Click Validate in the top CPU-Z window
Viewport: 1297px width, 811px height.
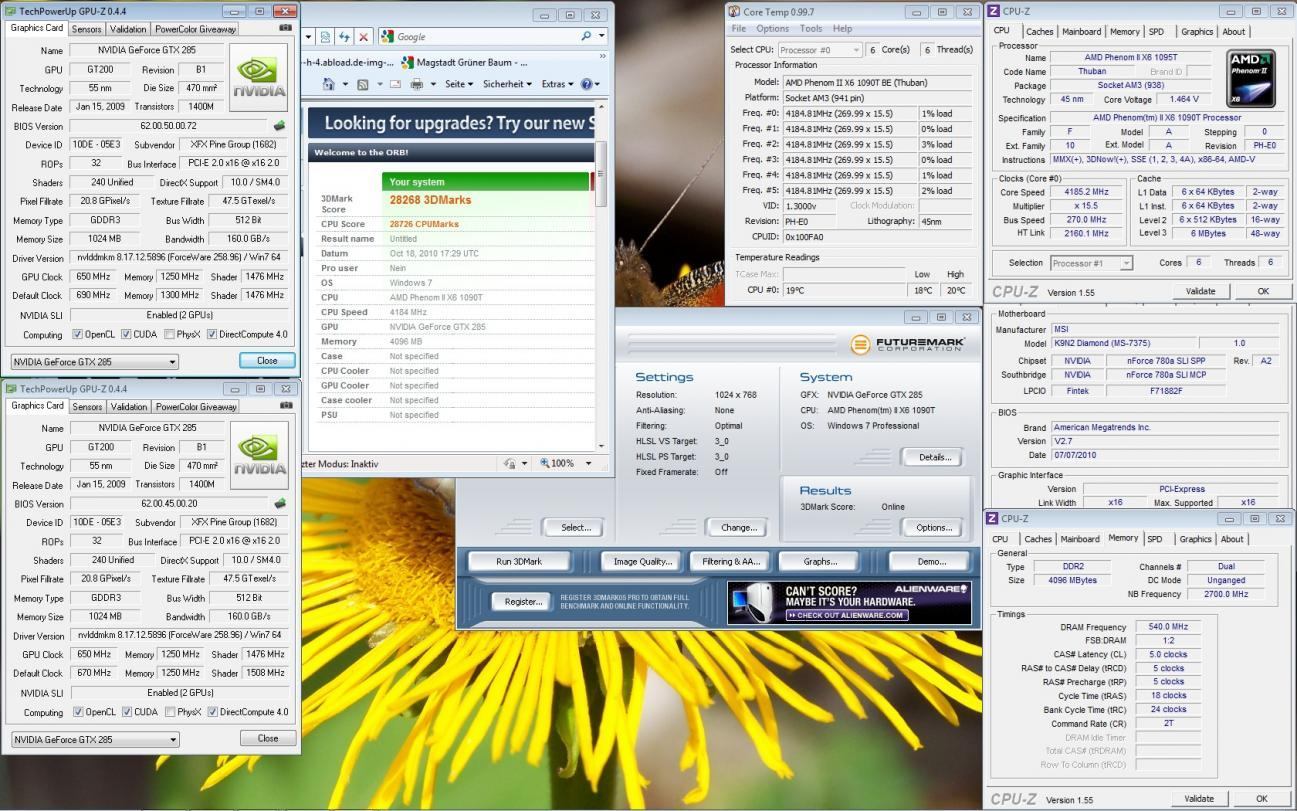pos(1200,291)
